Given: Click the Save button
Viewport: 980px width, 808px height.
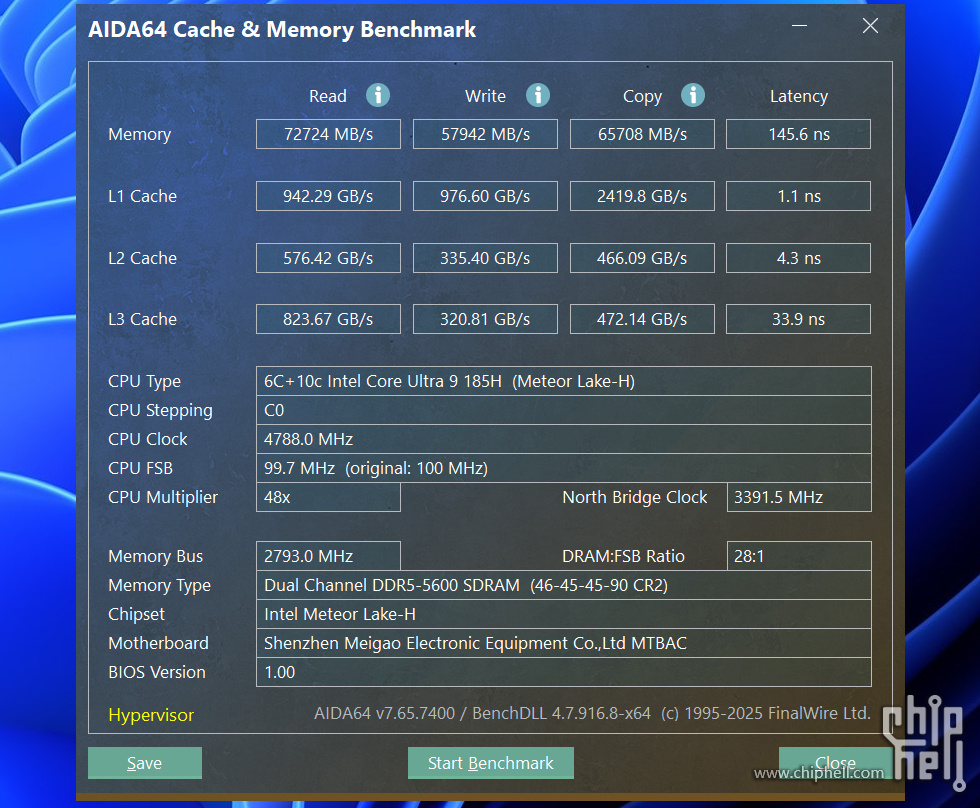Looking at the screenshot, I should pos(144,763).
